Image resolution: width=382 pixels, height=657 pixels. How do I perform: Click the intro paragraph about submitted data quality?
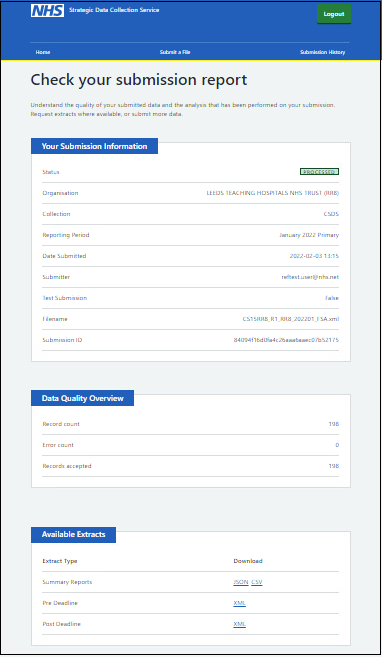click(183, 109)
